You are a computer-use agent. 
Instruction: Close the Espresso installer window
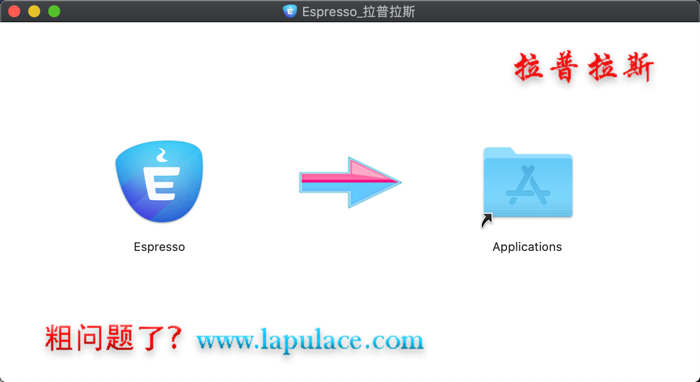14,11
